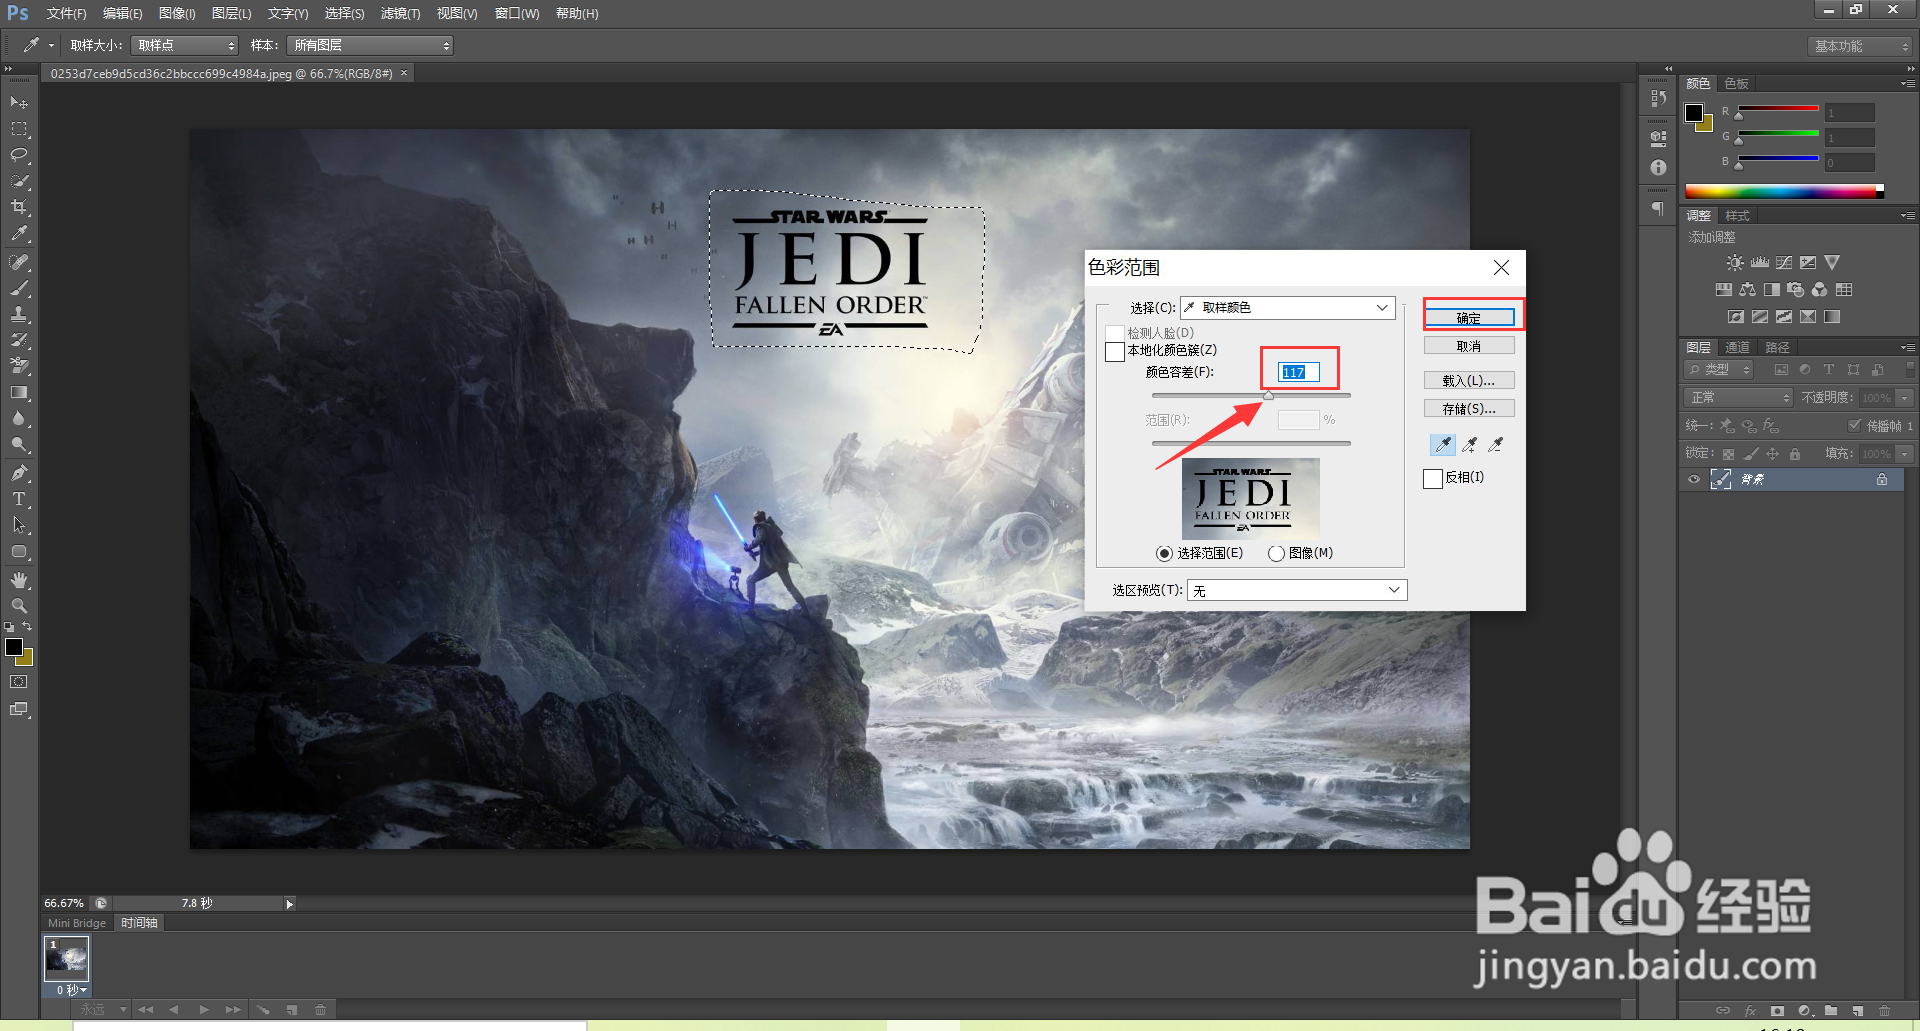Open the 取样大小 dropdown
The width and height of the screenshot is (1920, 1031).
pos(185,45)
